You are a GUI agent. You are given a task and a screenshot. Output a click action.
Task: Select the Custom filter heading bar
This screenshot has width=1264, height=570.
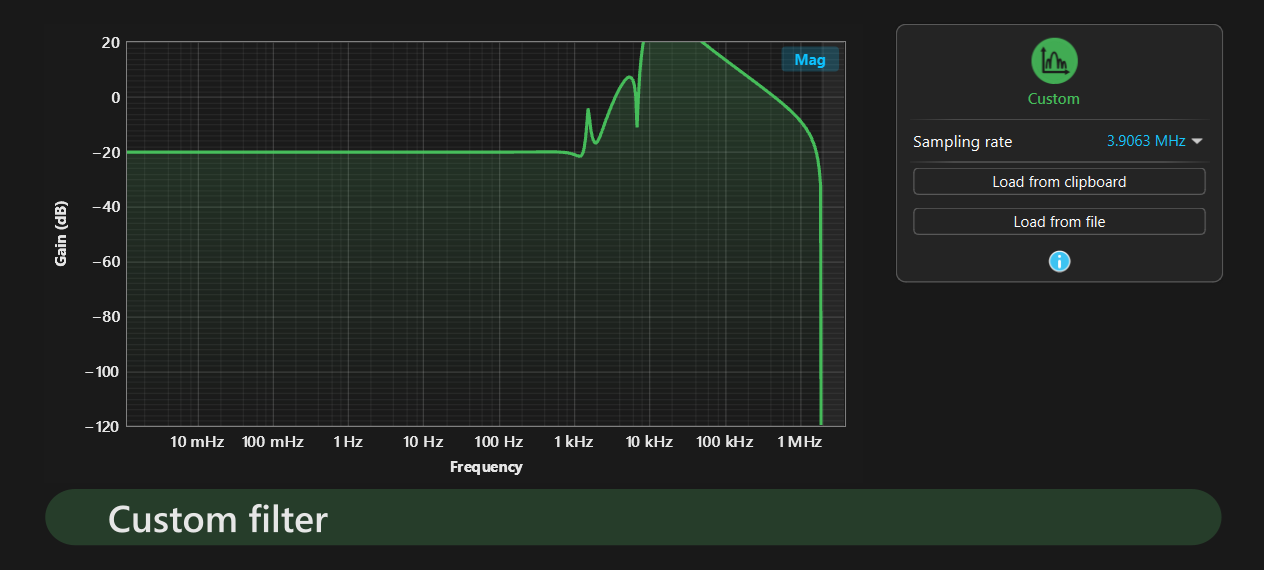point(633,518)
